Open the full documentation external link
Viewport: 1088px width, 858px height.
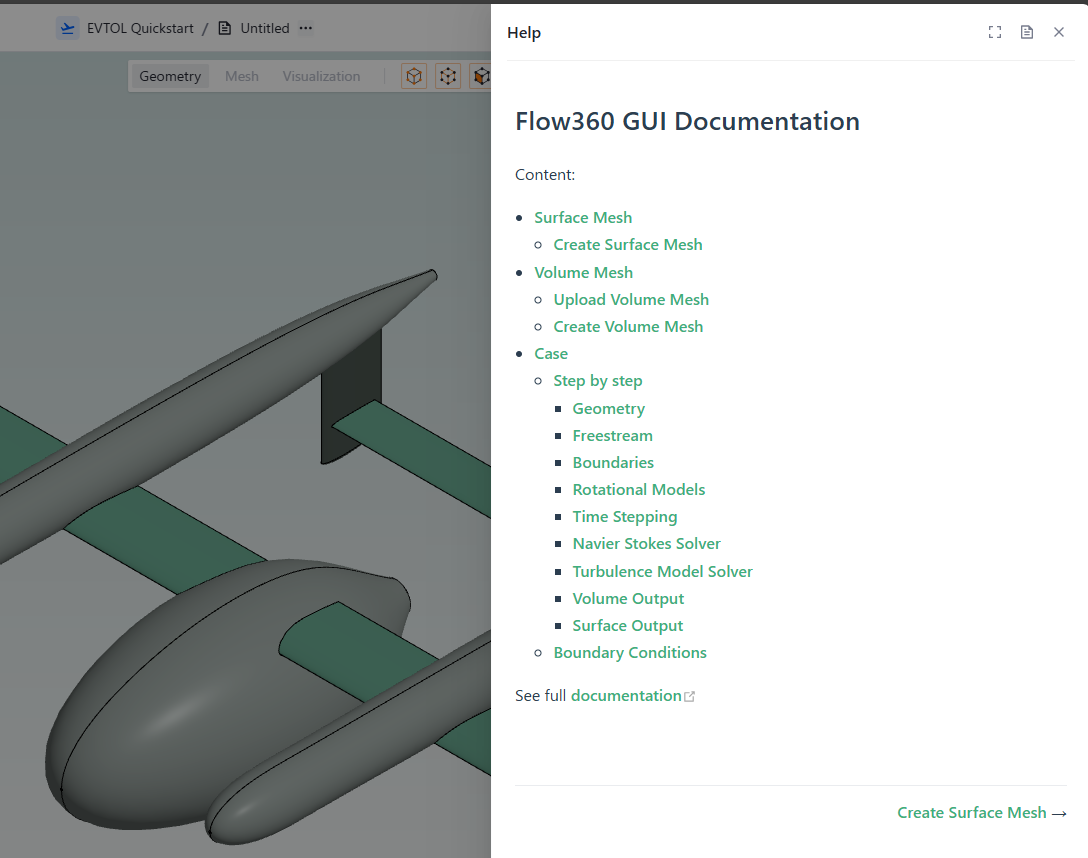point(627,695)
